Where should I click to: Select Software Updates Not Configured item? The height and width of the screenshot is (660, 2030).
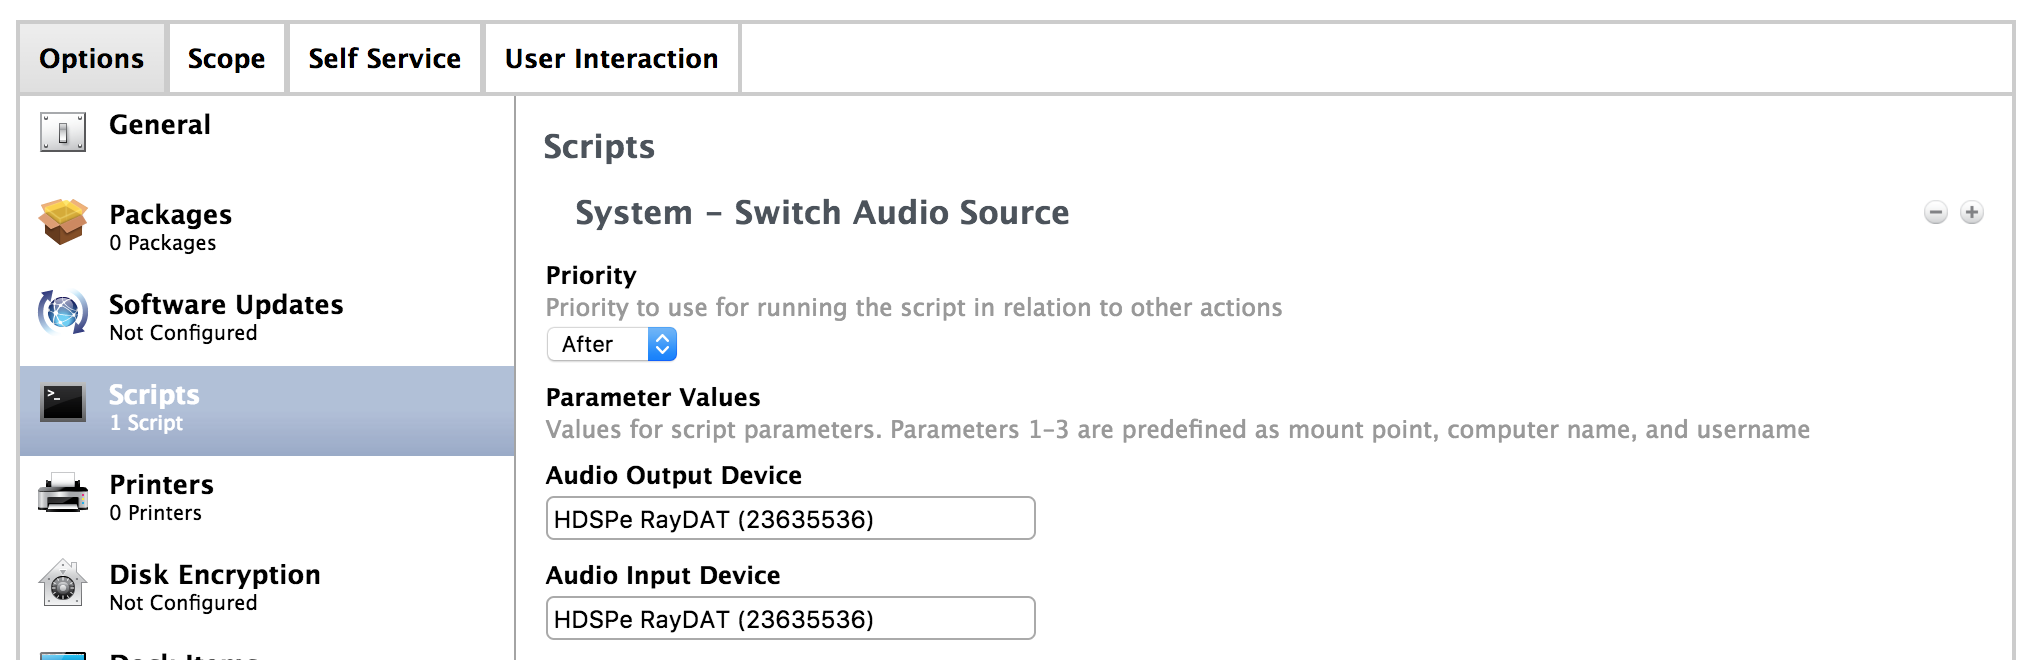pos(226,316)
